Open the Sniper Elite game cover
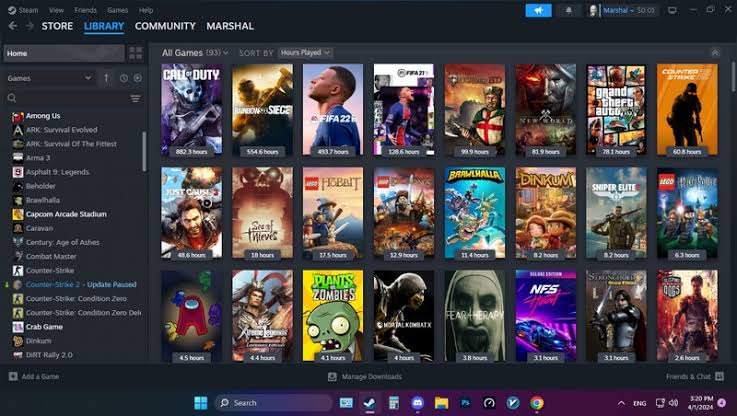The width and height of the screenshot is (737, 416). click(616, 212)
